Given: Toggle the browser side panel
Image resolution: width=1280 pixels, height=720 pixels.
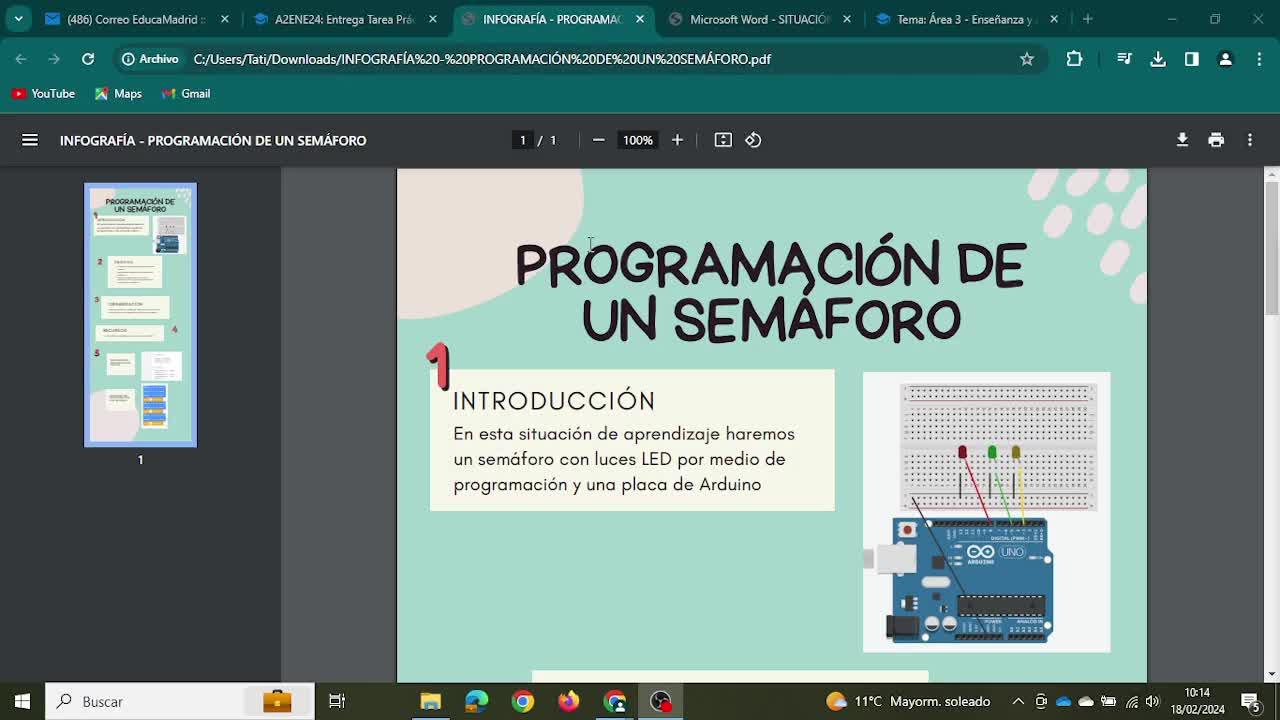Looking at the screenshot, I should point(1191,59).
